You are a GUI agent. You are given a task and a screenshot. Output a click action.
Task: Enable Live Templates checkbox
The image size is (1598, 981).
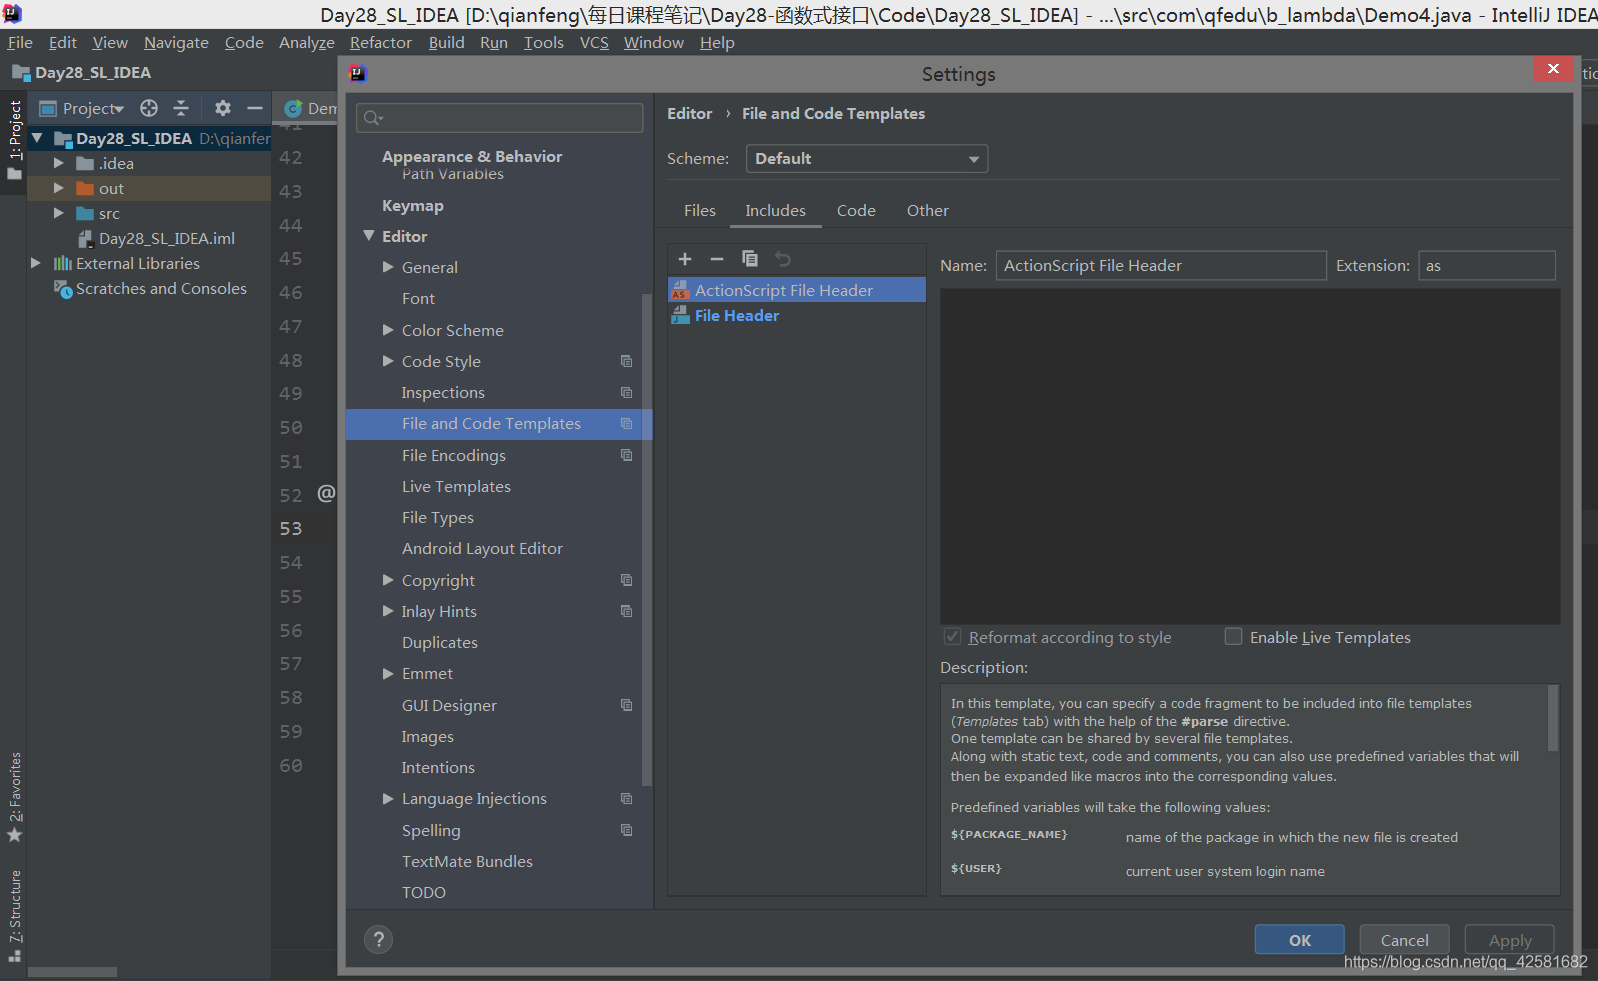[x=1233, y=637]
